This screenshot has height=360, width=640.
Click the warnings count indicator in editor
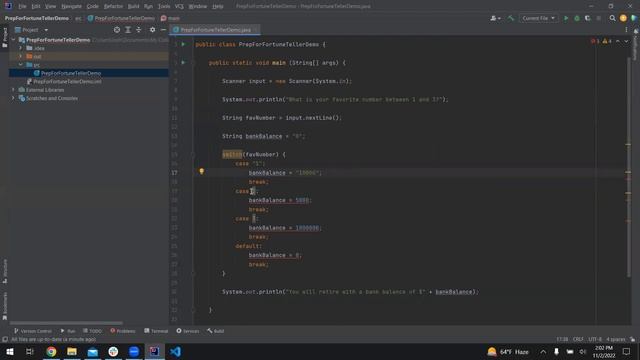(607, 41)
